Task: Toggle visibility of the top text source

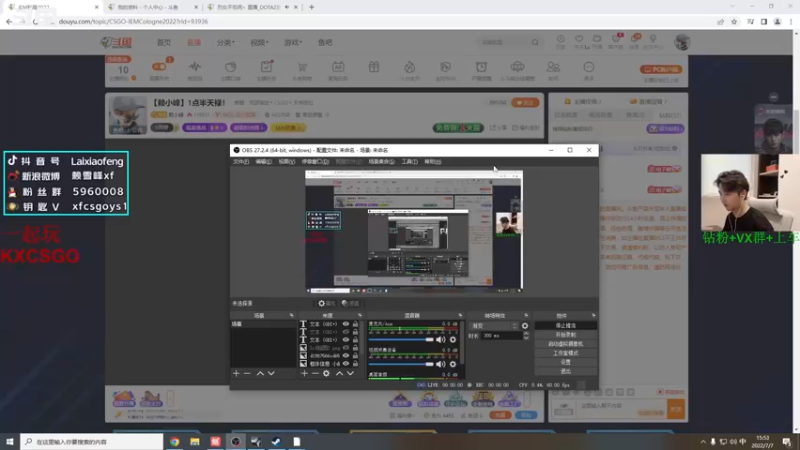Action: click(346, 324)
